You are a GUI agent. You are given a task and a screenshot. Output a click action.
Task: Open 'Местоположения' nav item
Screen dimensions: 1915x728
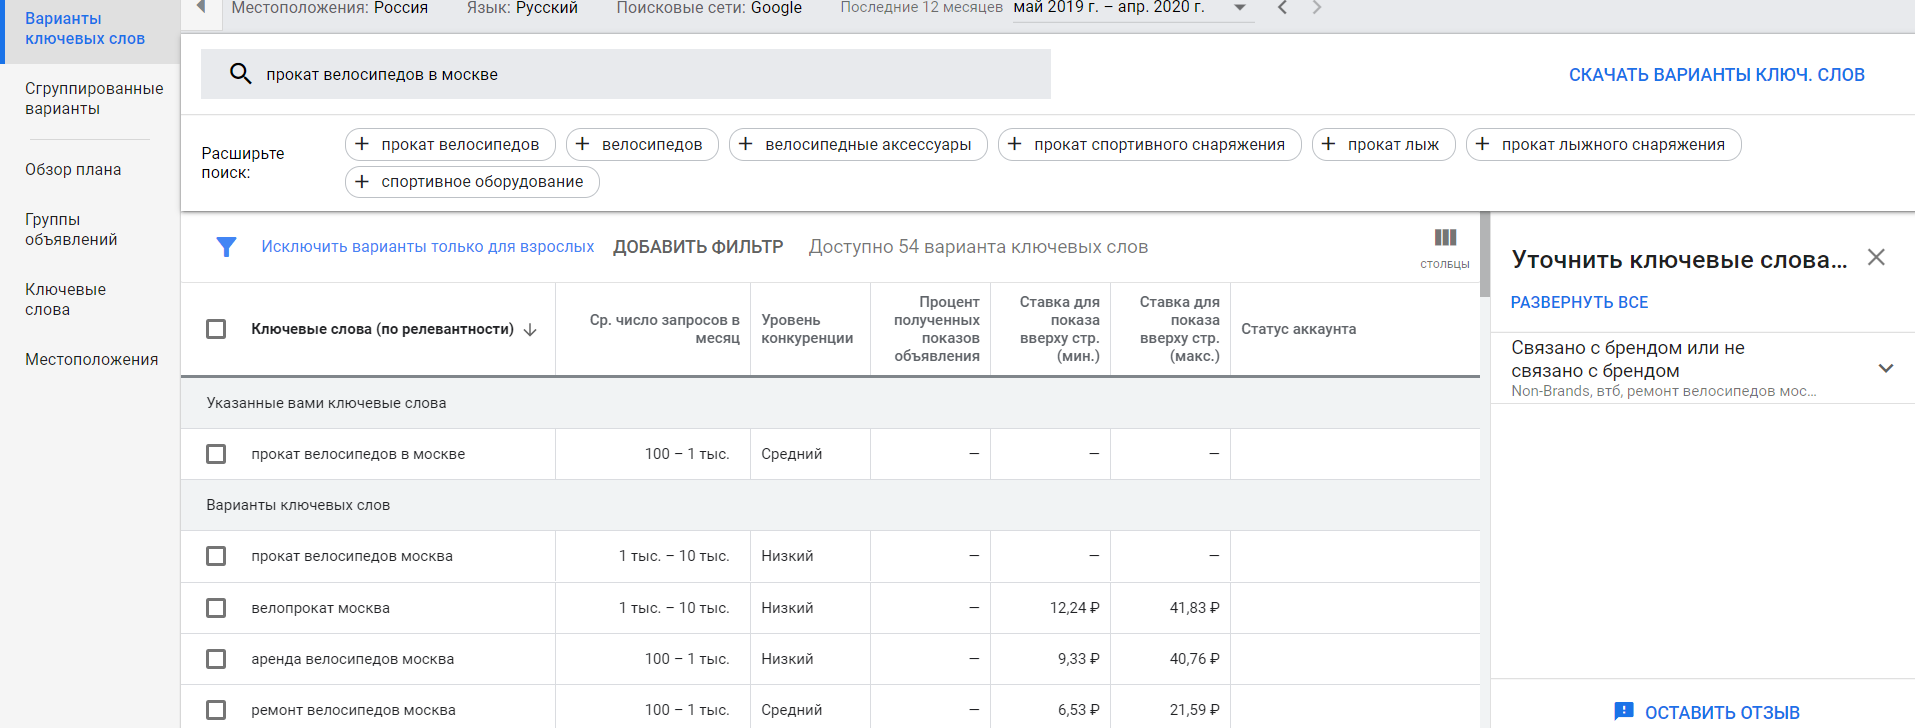[91, 359]
